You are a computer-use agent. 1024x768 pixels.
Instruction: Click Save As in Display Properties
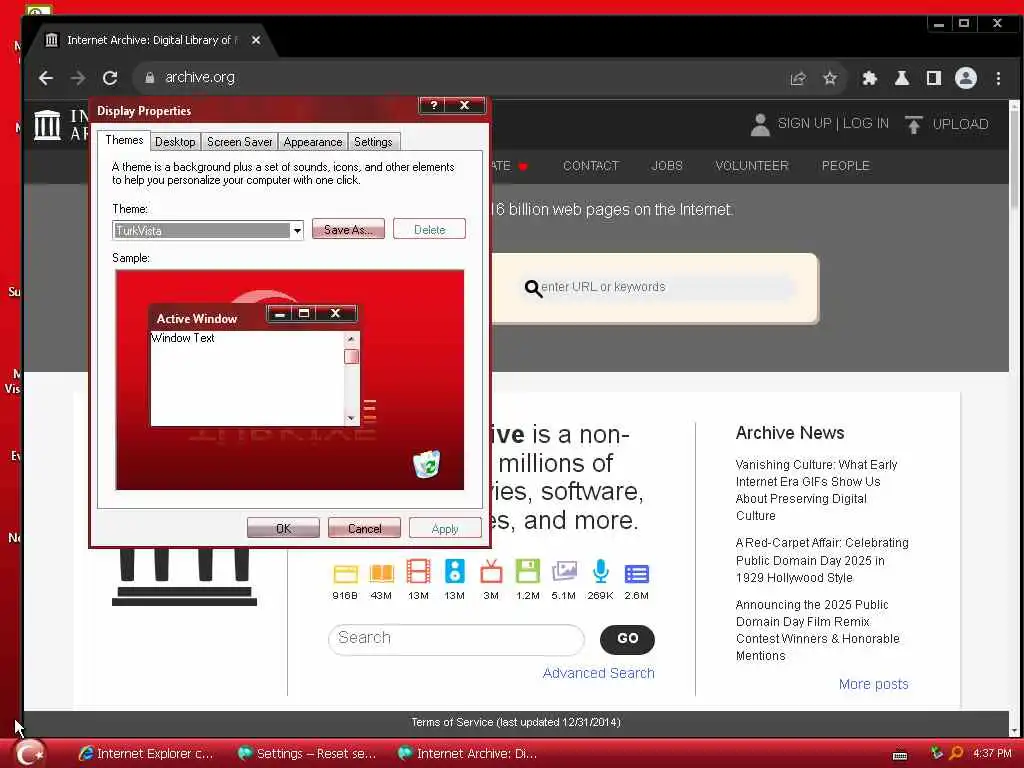[348, 229]
